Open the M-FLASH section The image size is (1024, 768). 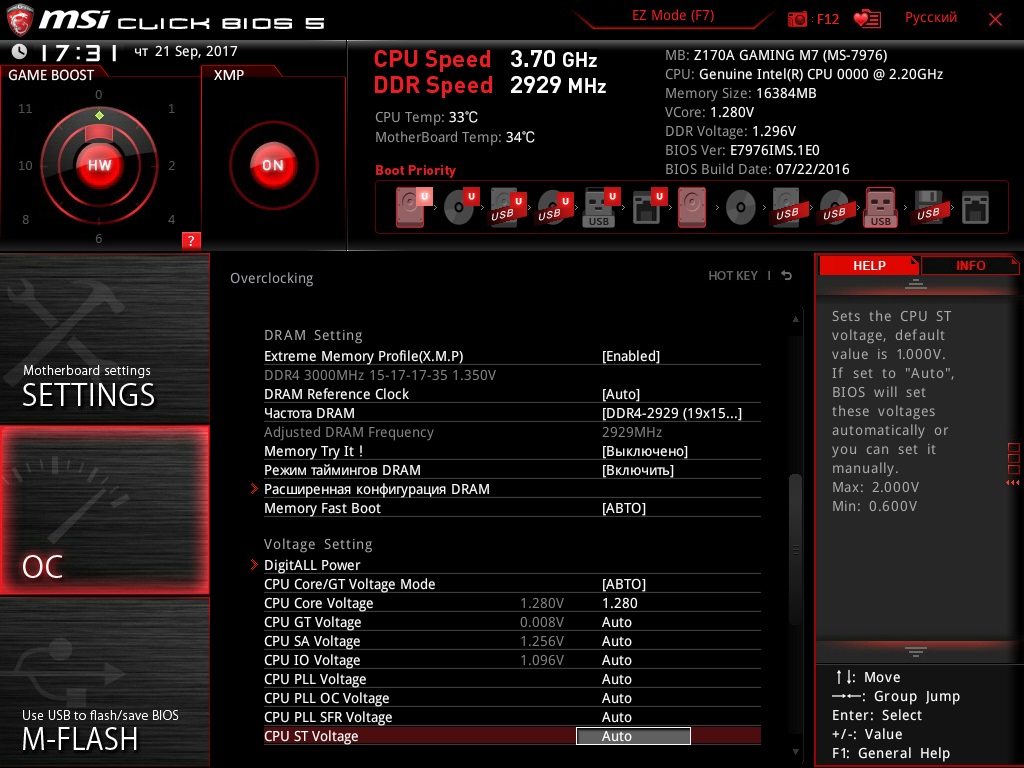(104, 682)
